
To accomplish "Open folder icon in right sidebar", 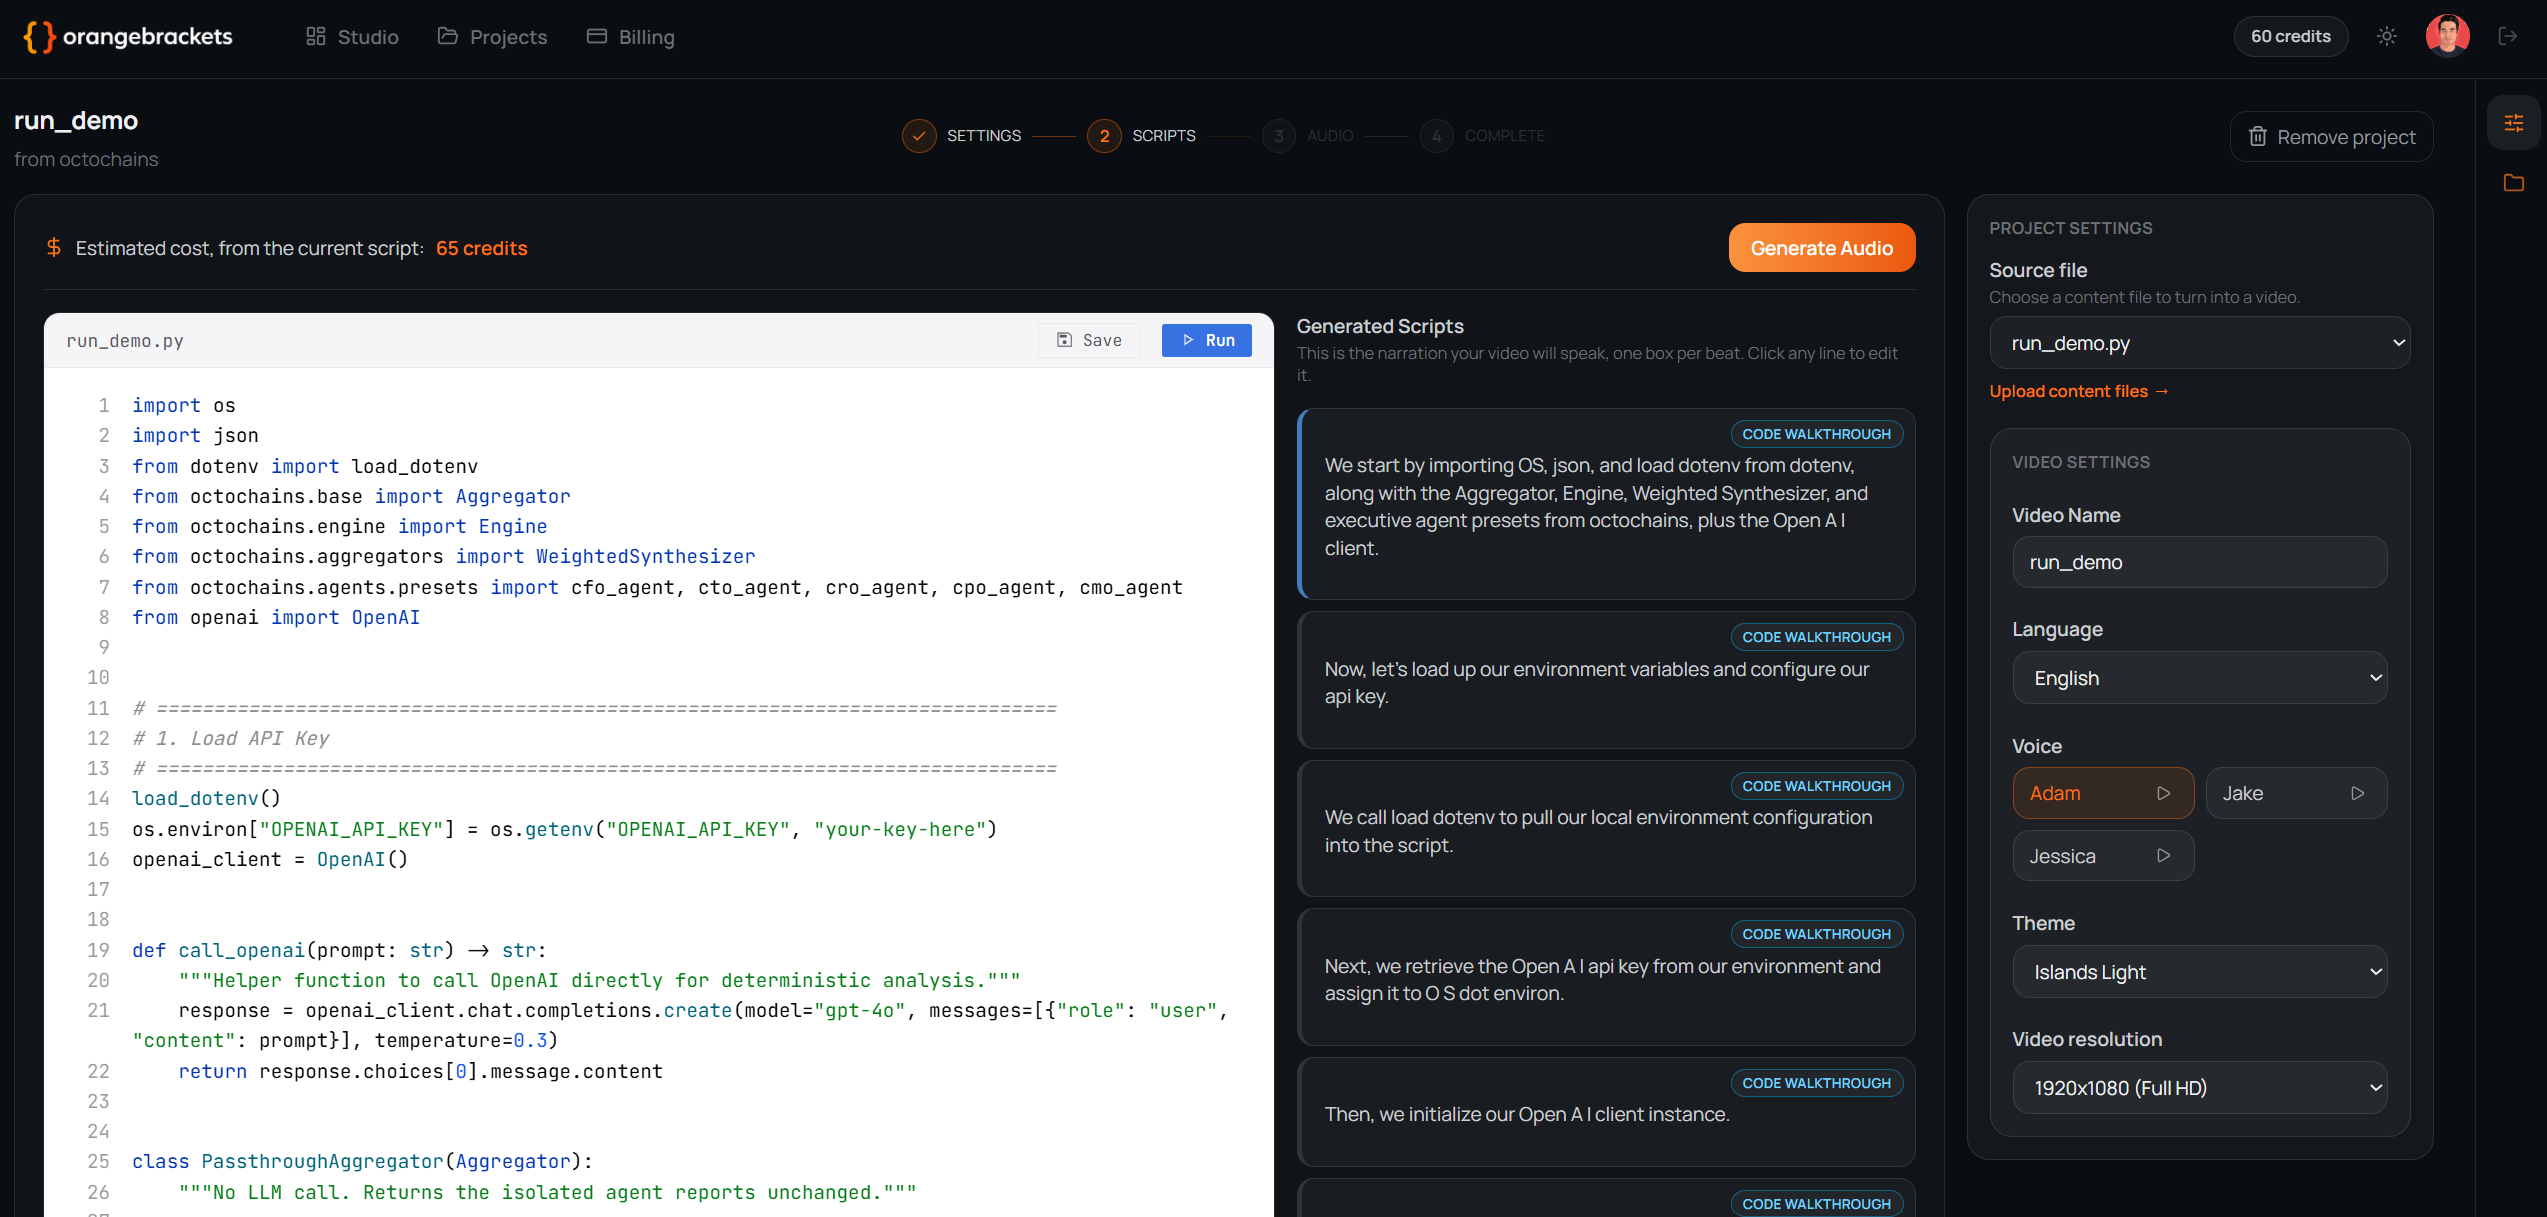I will click(2514, 182).
